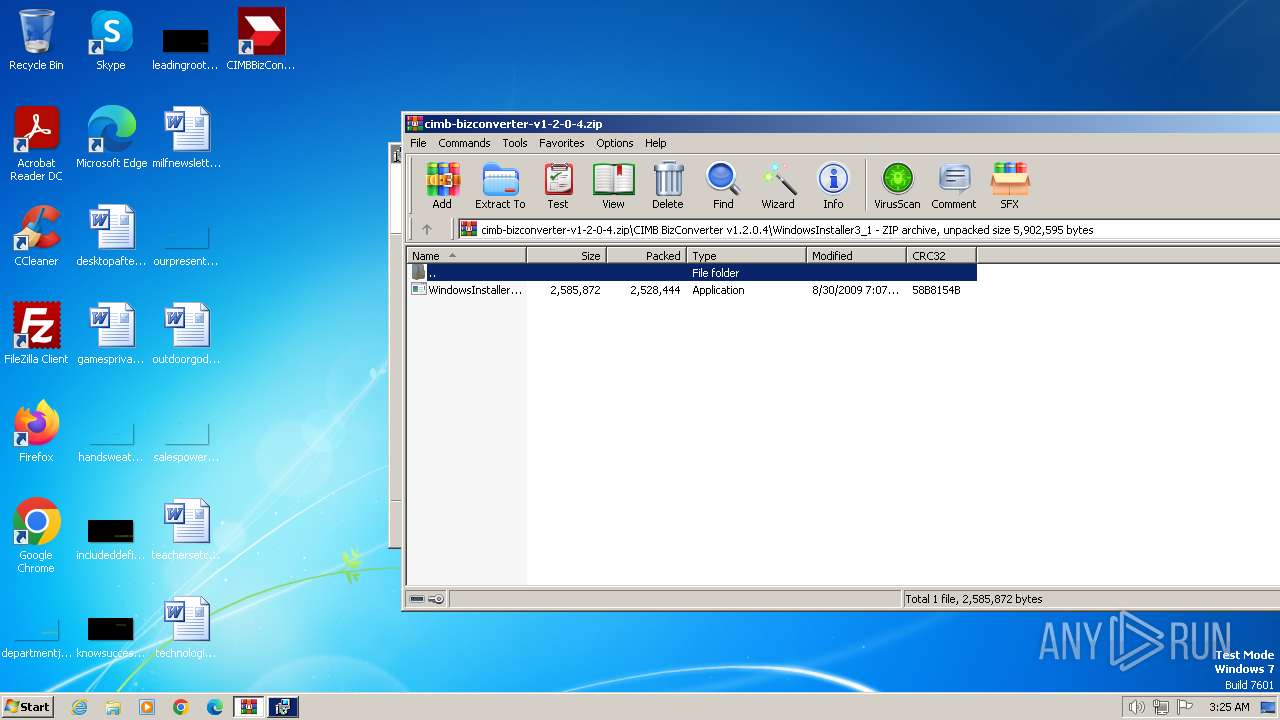This screenshot has height=720, width=1280.
Task: Show archive Info
Action: pyautogui.click(x=833, y=186)
